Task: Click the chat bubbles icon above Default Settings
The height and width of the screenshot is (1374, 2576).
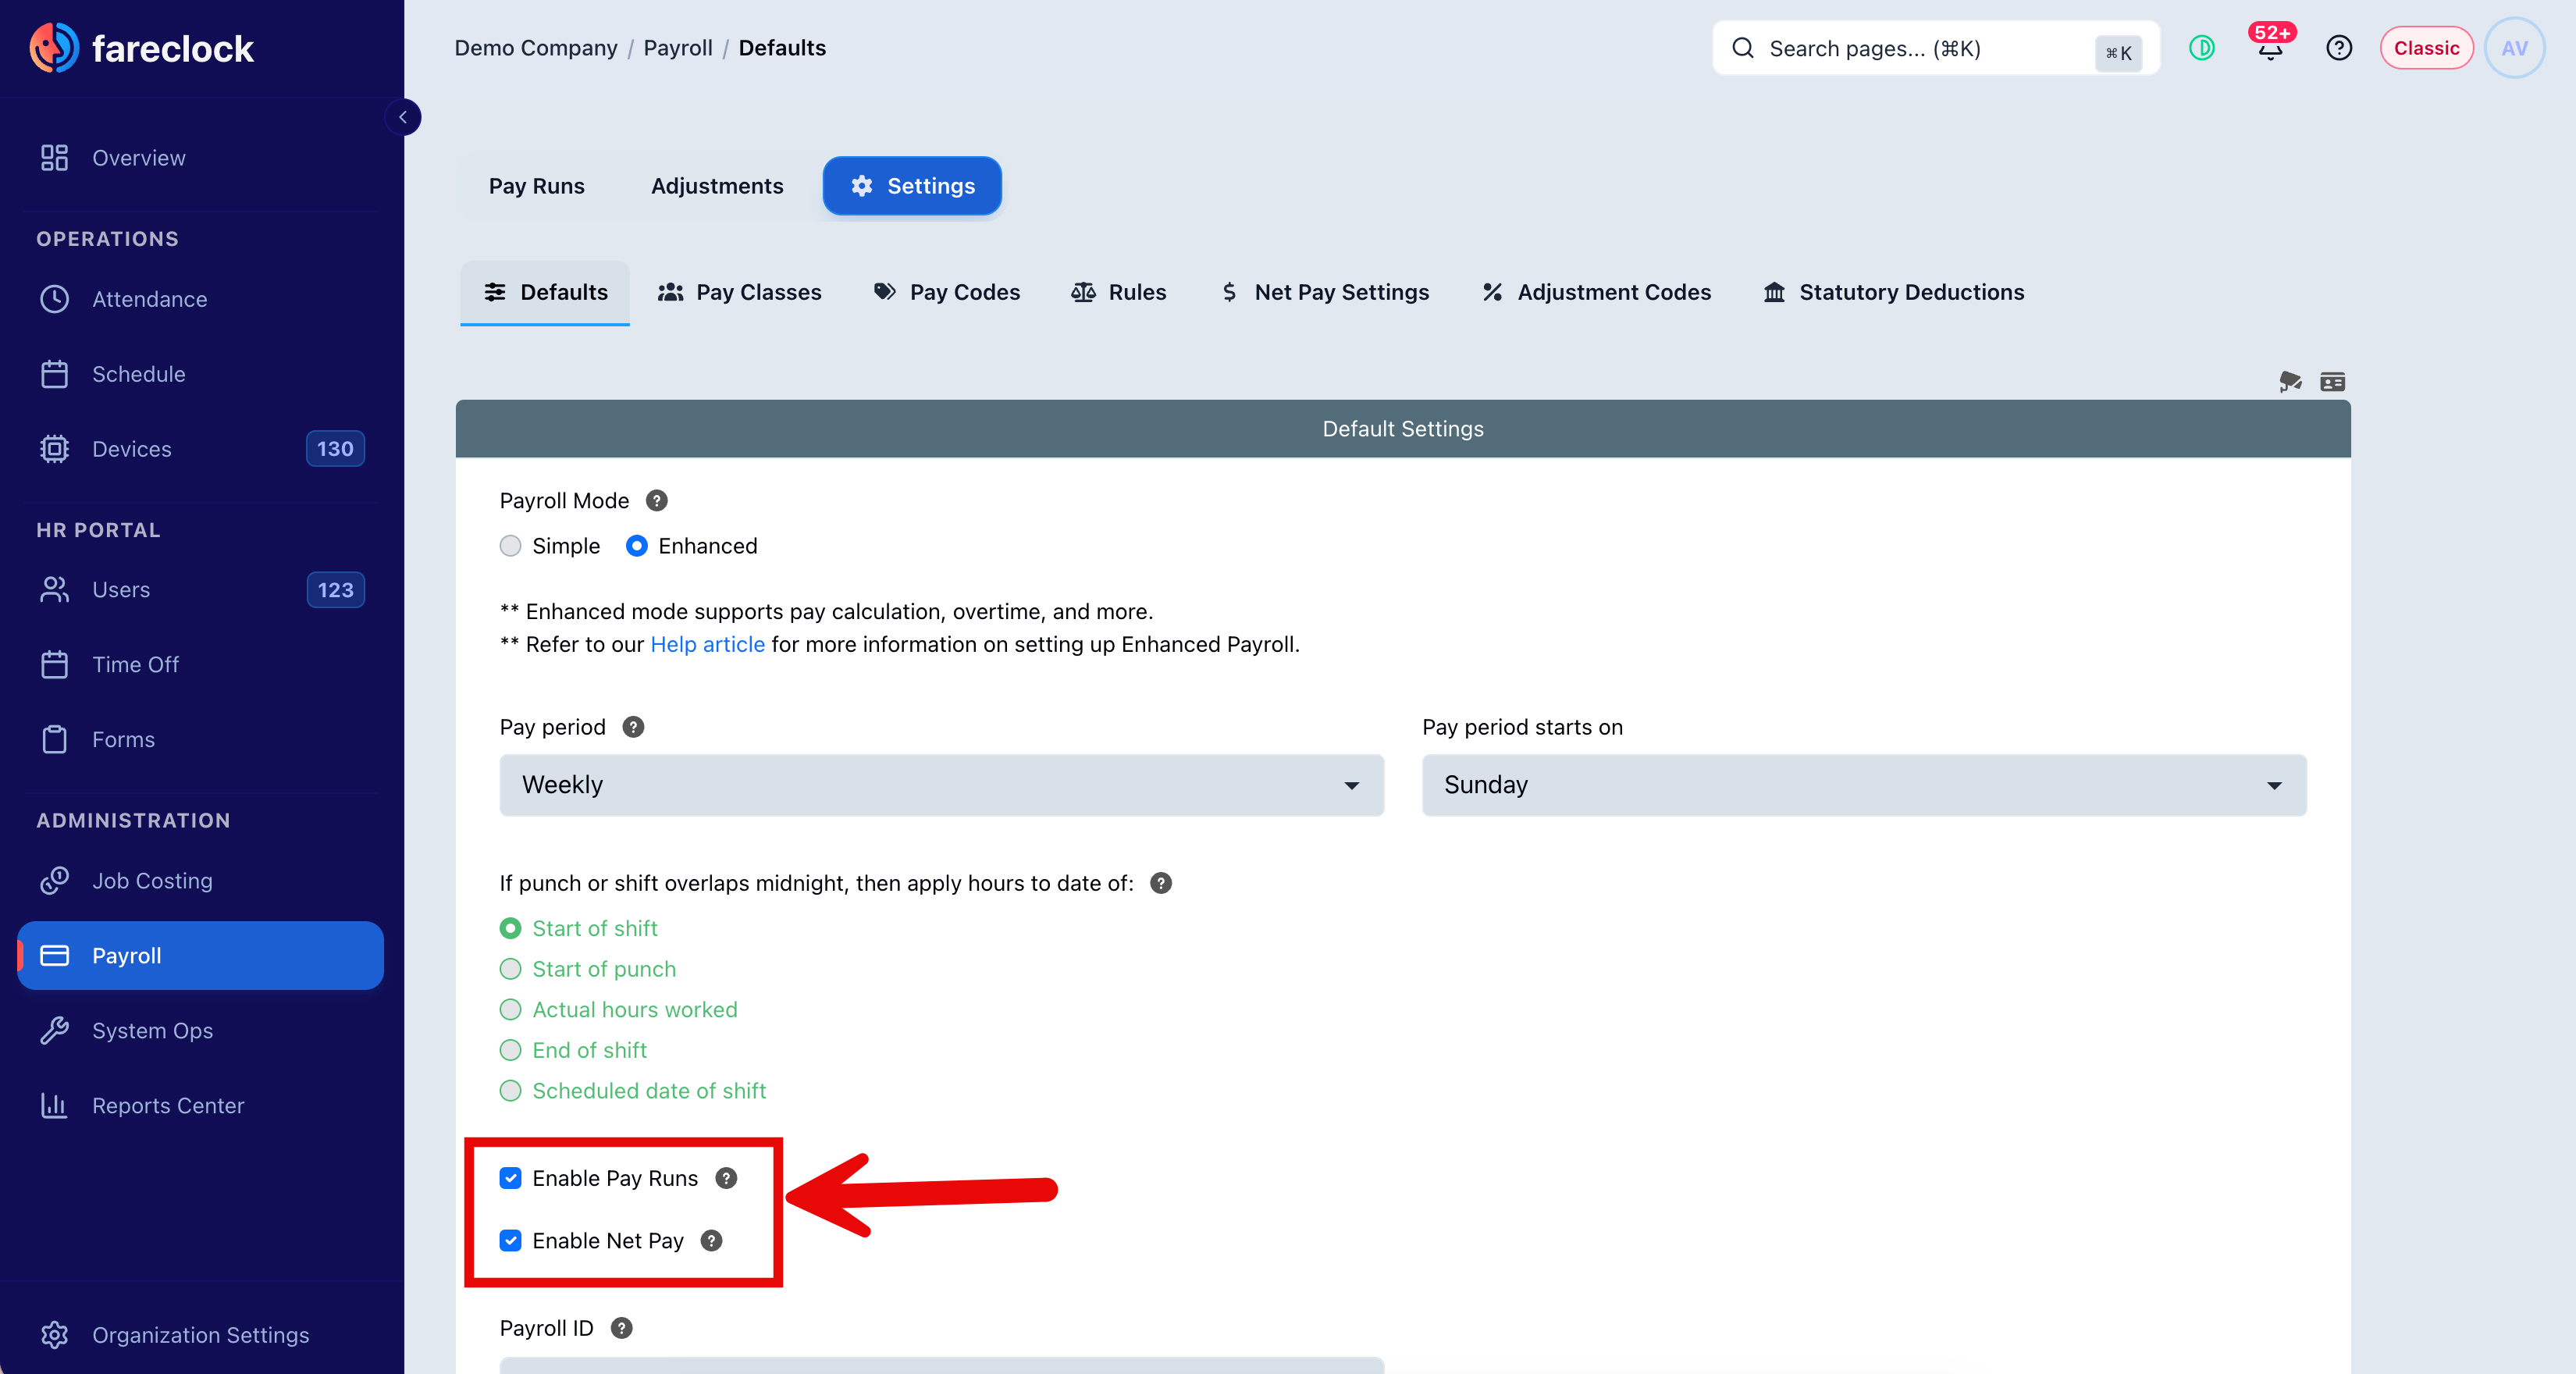Action: click(x=2290, y=381)
